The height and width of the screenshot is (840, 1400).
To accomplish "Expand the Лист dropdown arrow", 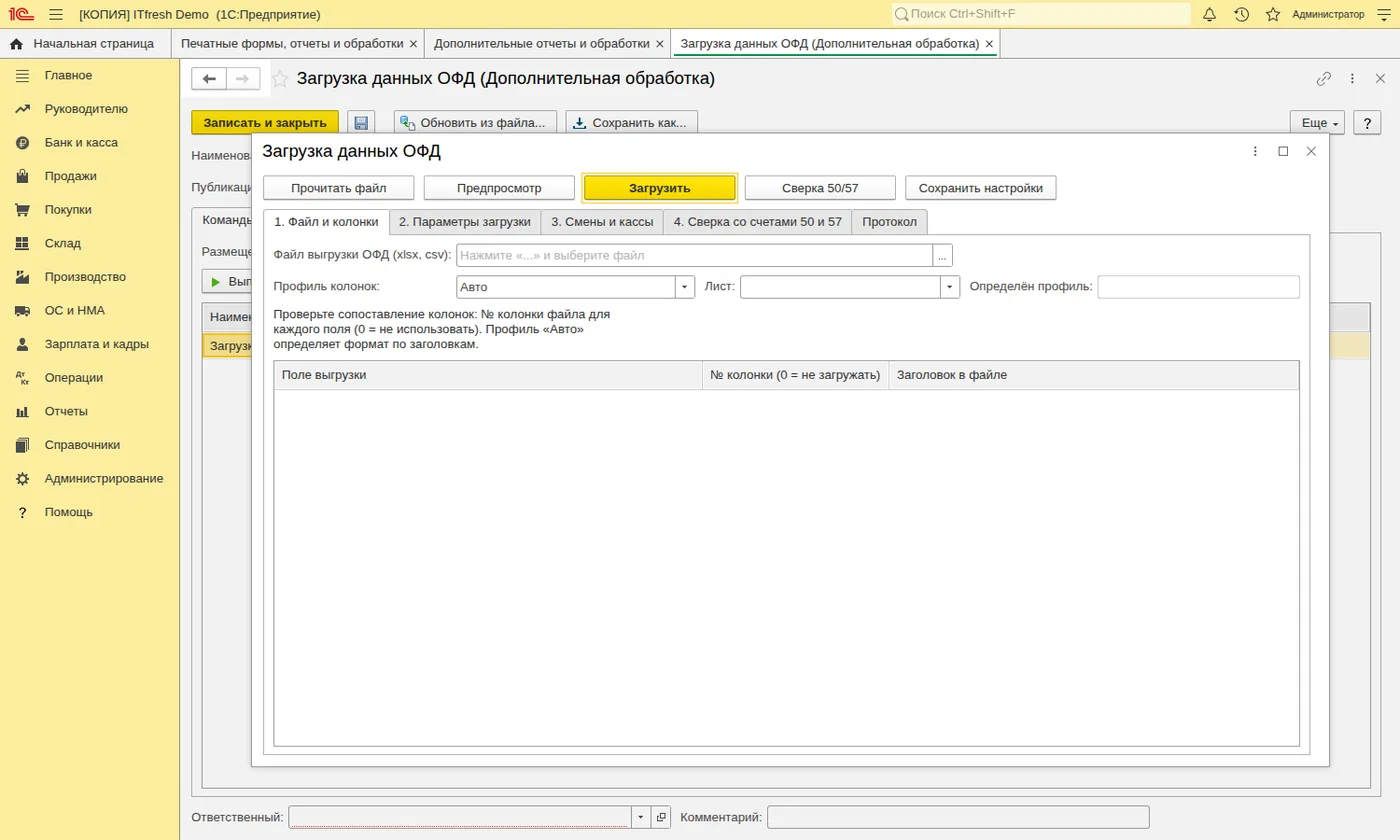I will click(x=950, y=287).
